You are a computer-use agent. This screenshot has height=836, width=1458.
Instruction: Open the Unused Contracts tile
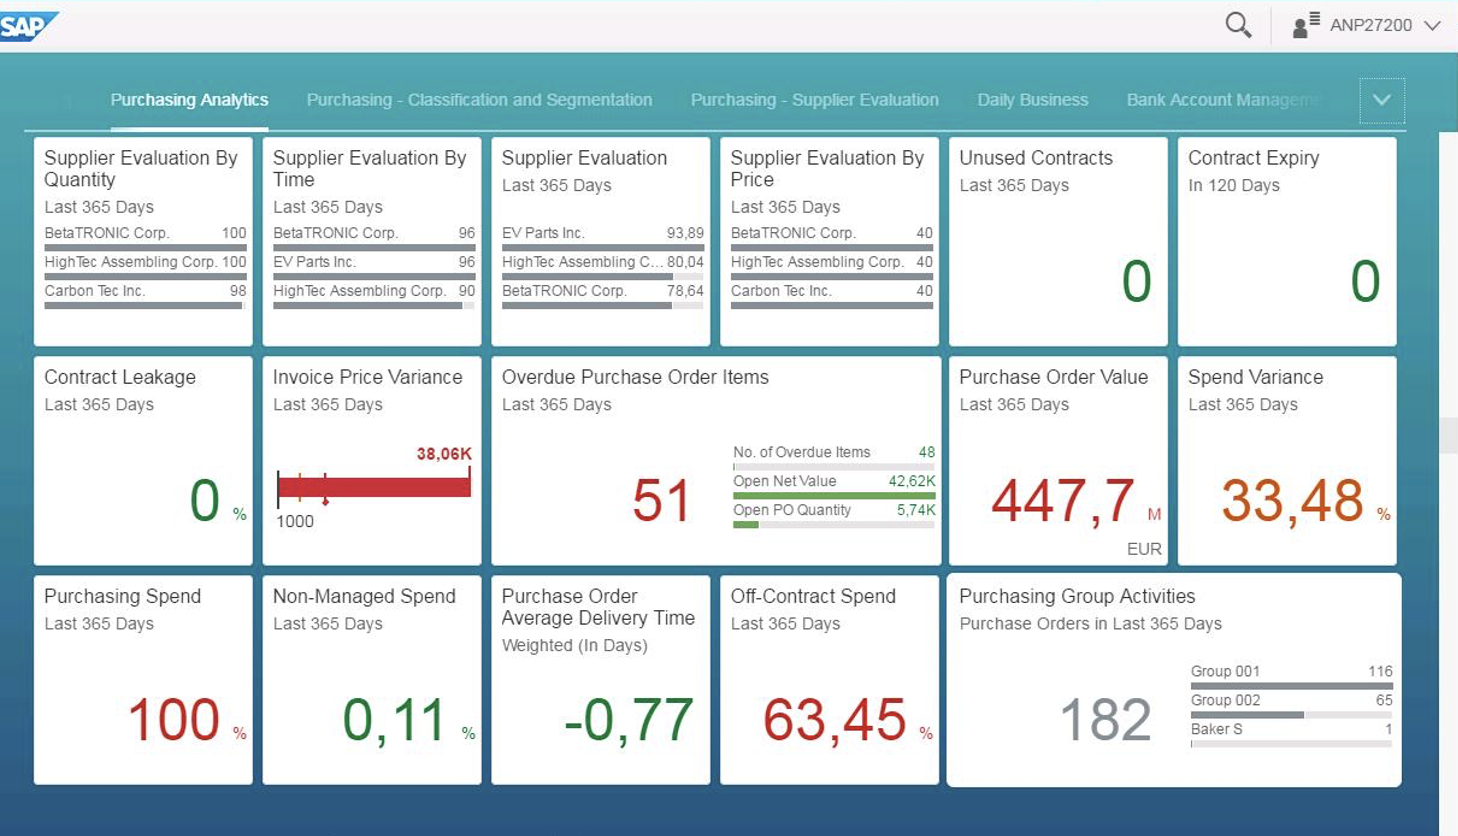(1058, 242)
